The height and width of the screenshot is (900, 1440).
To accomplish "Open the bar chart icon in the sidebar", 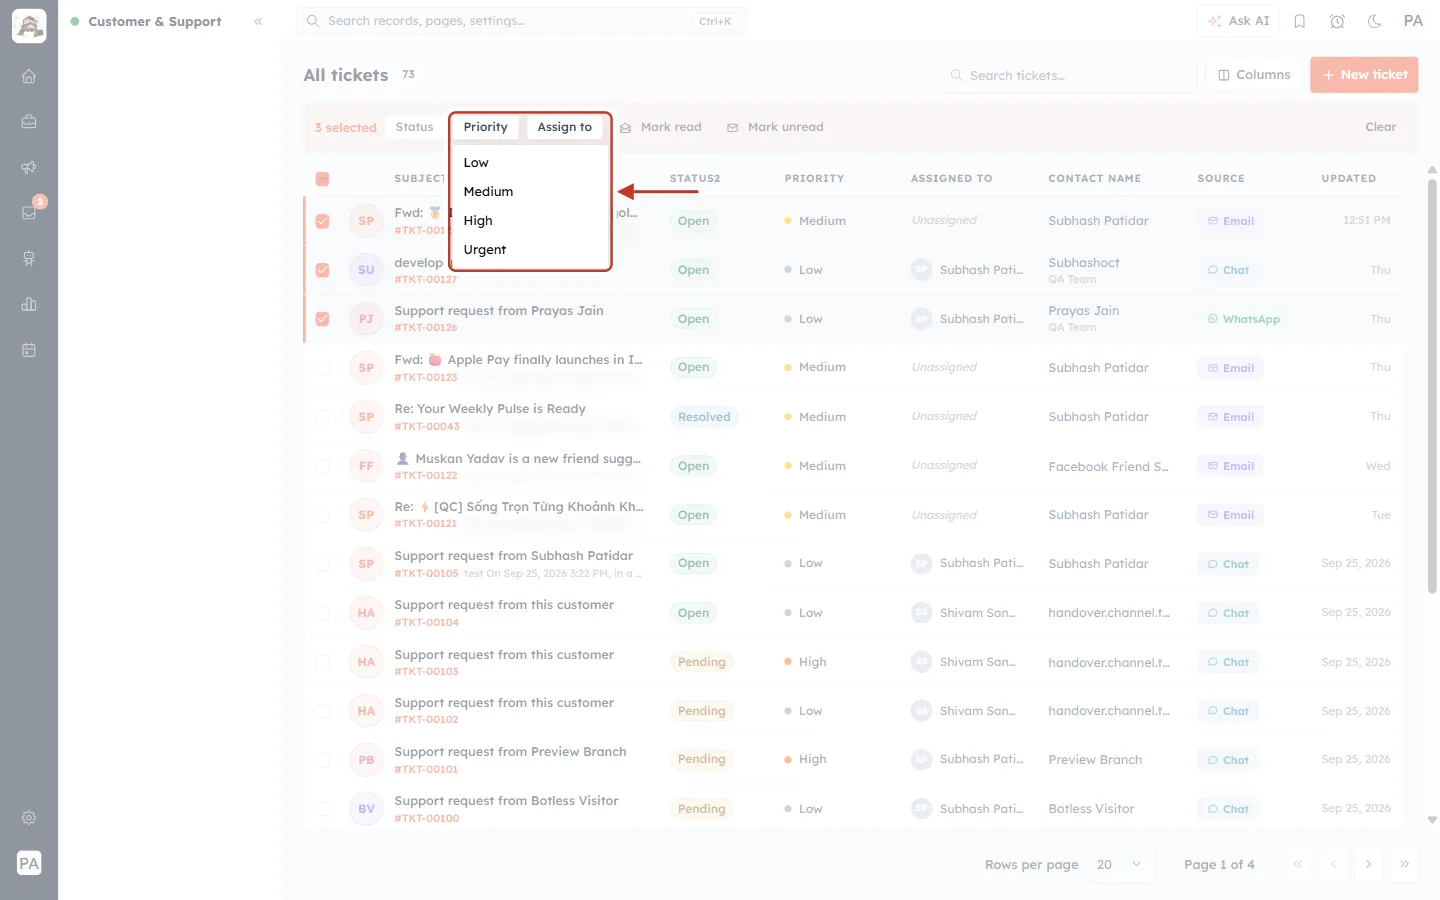I will tap(29, 304).
